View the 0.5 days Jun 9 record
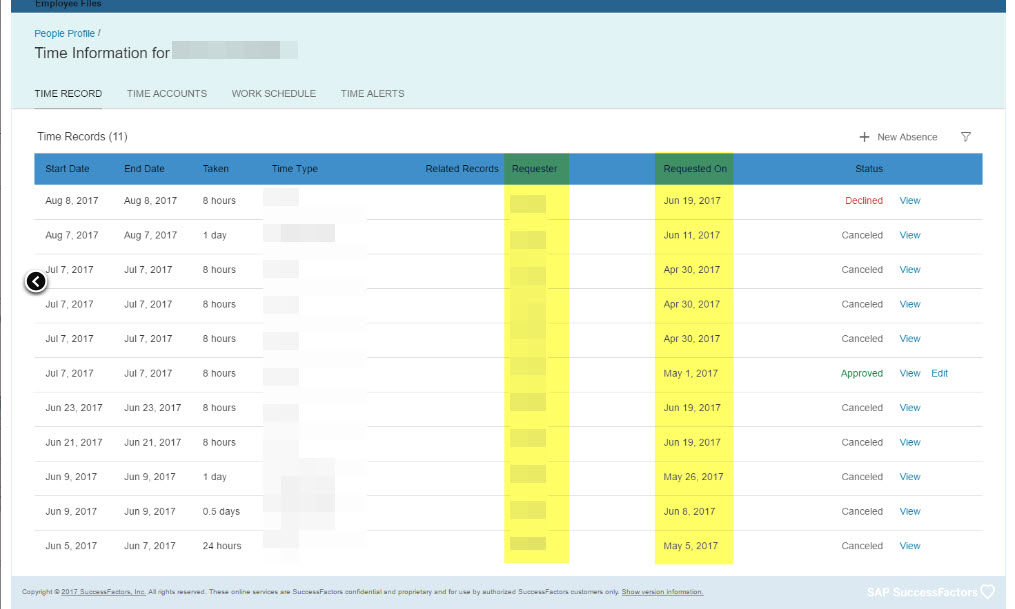 point(909,511)
